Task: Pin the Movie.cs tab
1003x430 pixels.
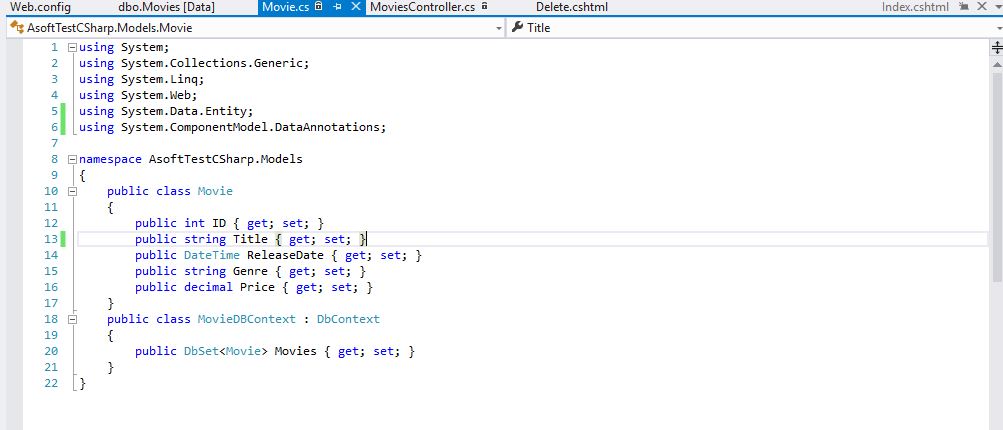Action: click(339, 7)
